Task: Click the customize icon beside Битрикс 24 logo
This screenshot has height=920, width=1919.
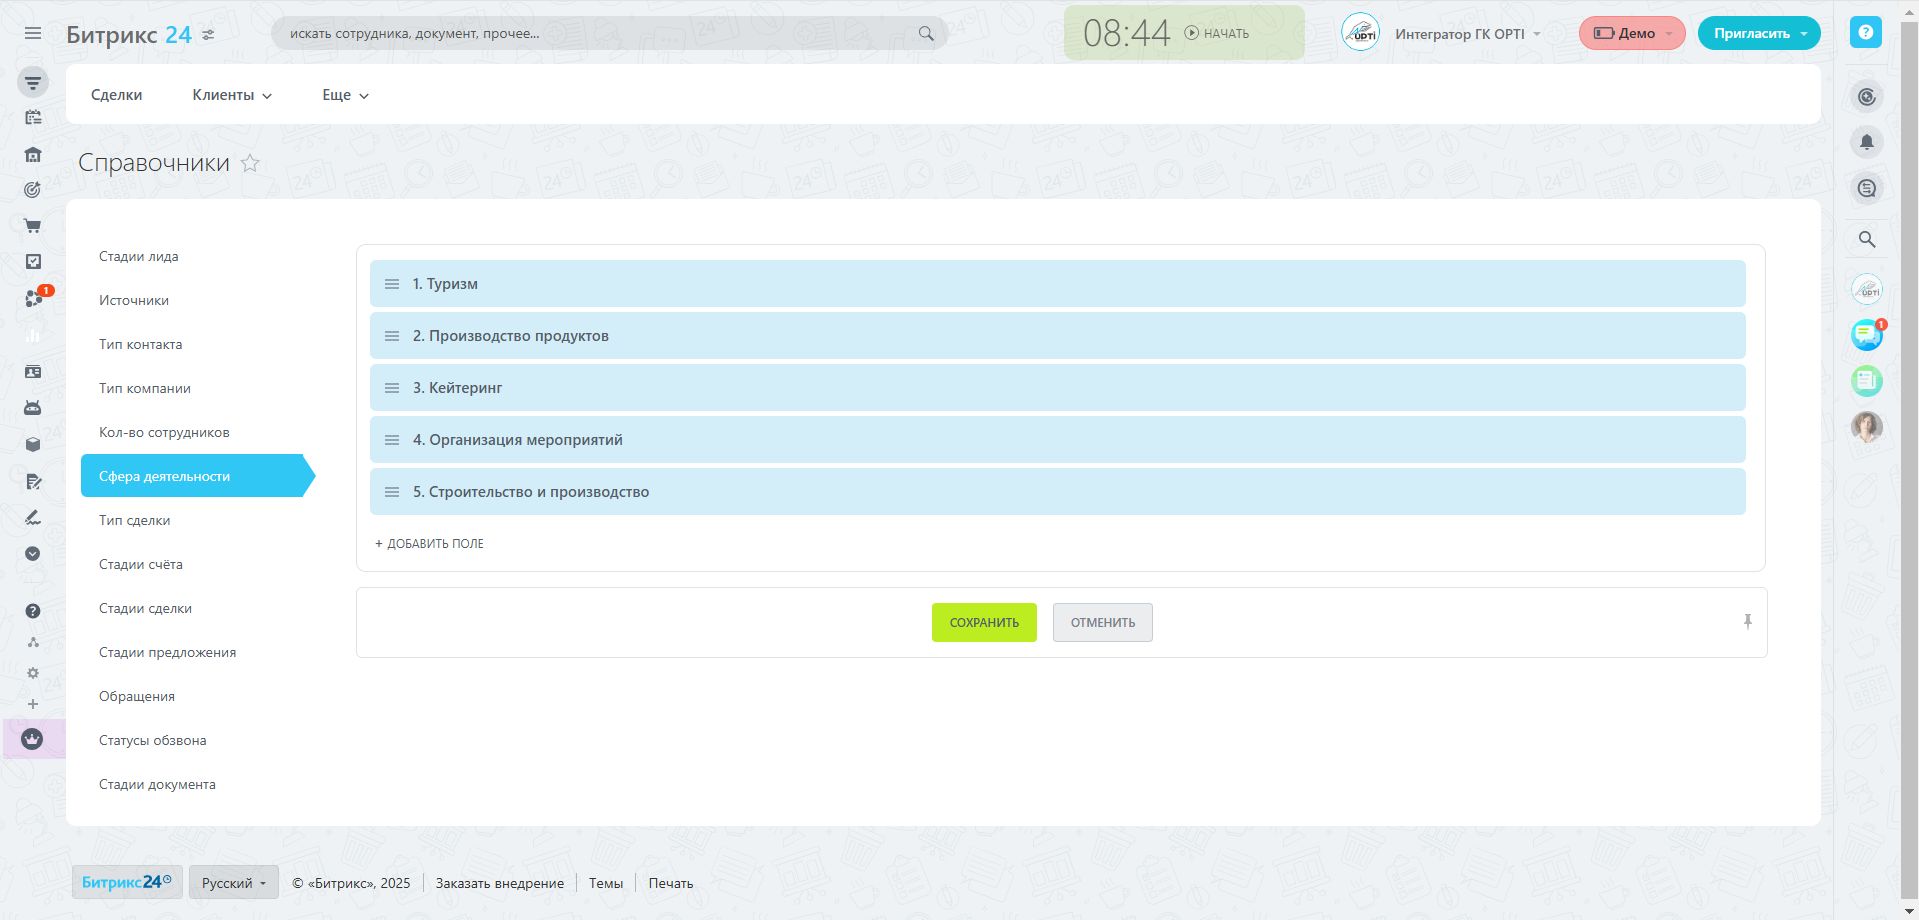Action: 208,34
